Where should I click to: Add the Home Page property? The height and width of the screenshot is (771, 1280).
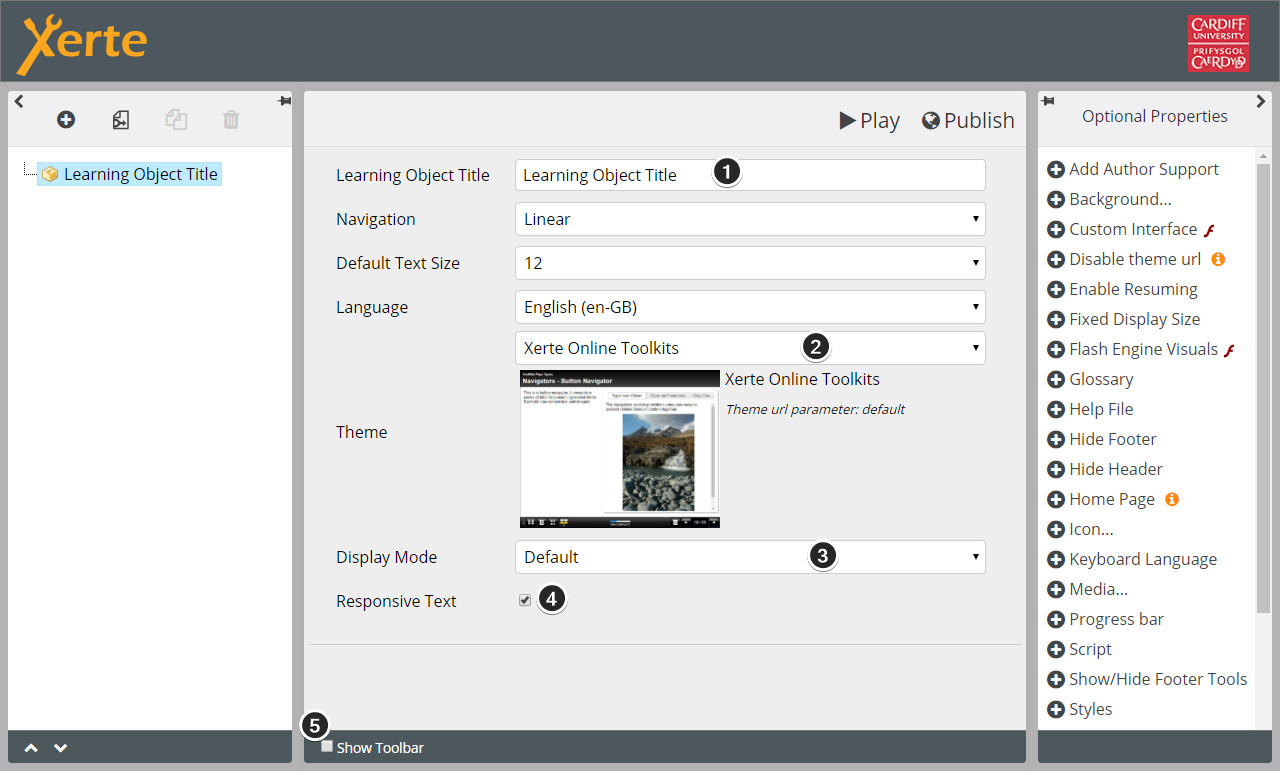coord(1101,499)
